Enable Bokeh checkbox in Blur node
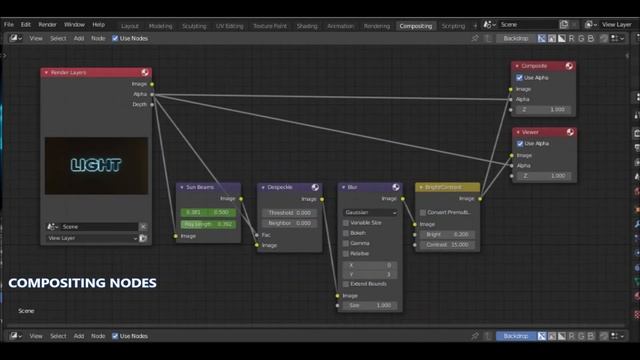The image size is (640, 360). (346, 233)
